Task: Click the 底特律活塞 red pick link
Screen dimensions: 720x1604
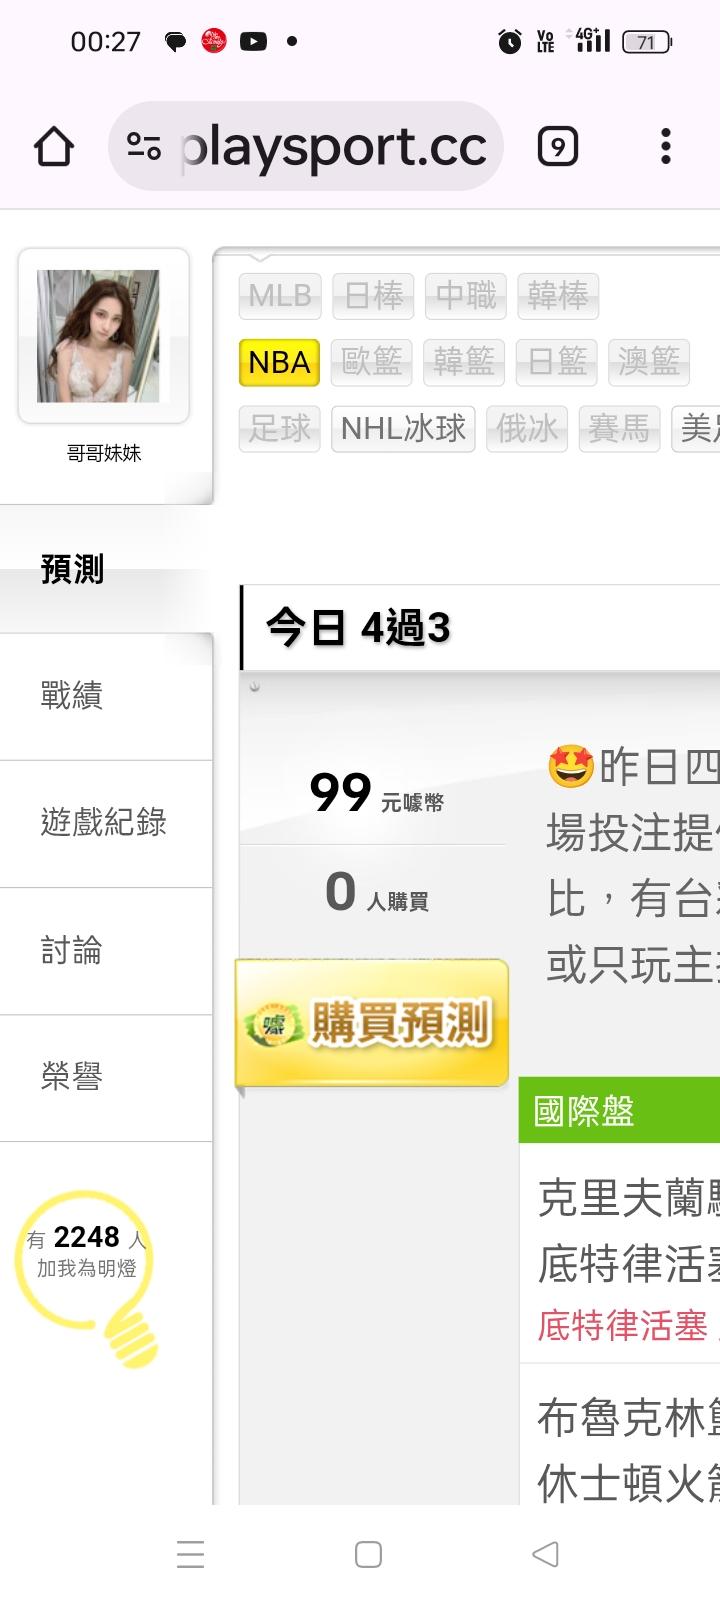Action: pos(622,1326)
